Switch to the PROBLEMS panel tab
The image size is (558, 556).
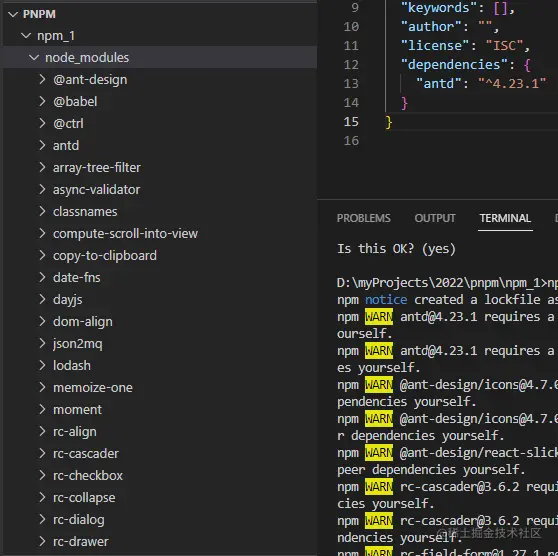click(x=363, y=218)
